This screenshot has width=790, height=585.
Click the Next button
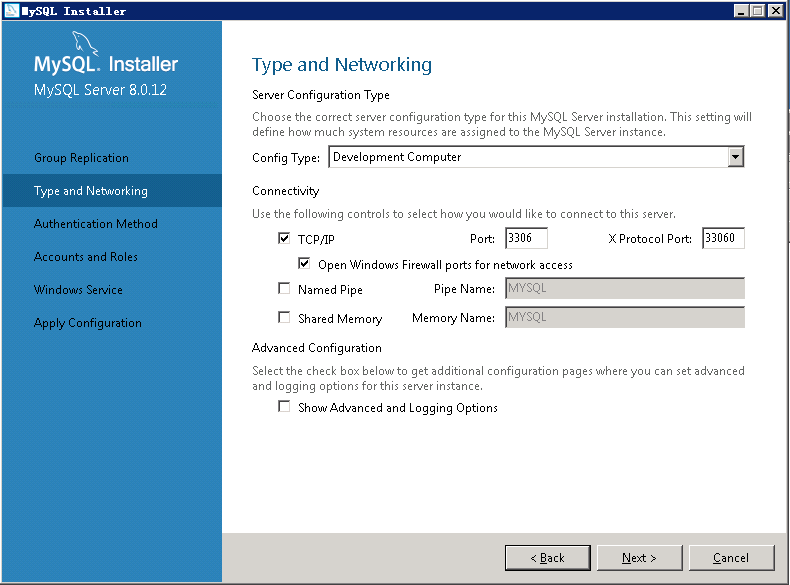[x=639, y=558]
